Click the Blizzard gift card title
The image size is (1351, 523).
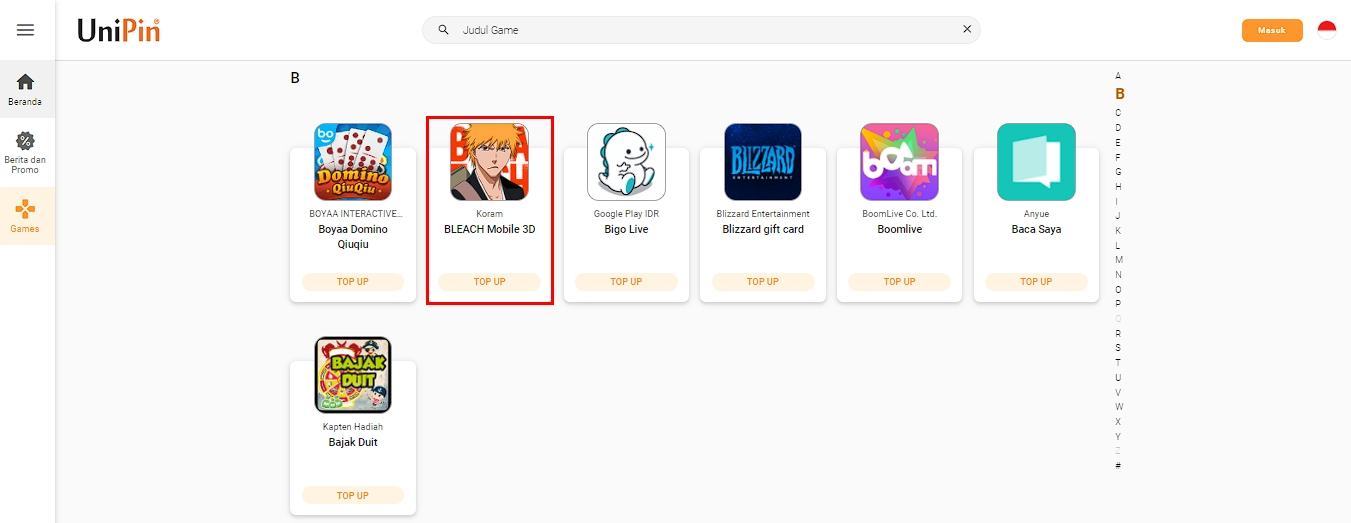[763, 229]
